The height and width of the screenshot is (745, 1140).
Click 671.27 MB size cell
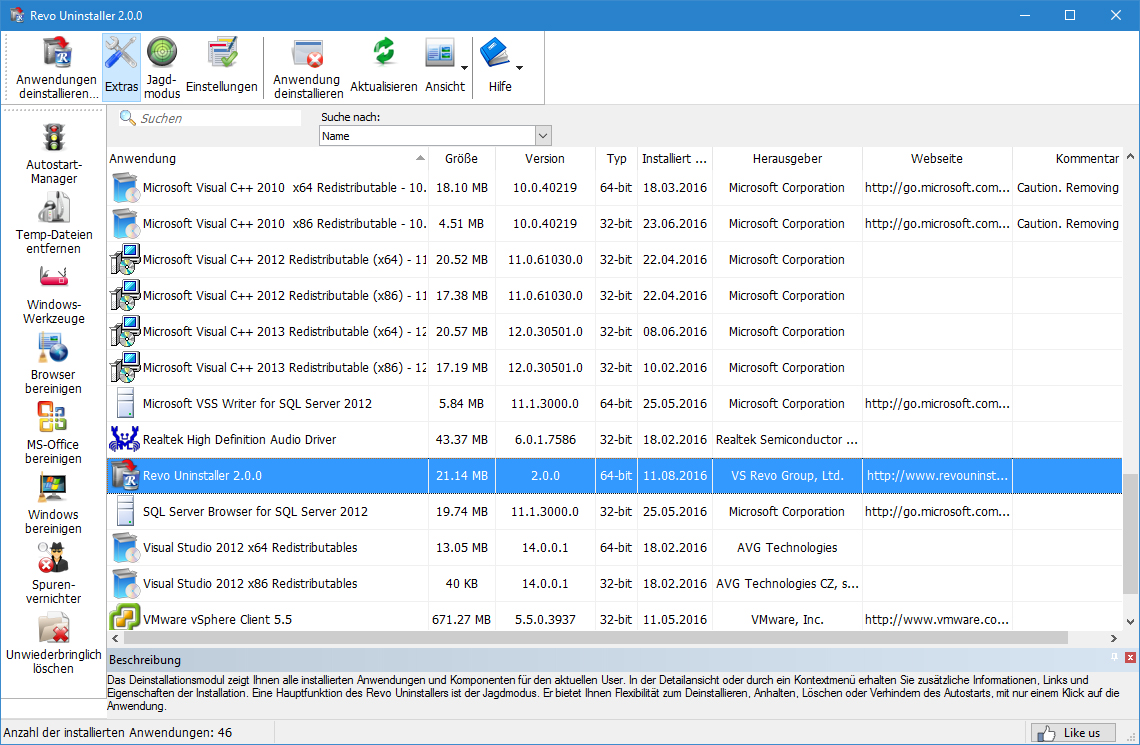coord(462,619)
